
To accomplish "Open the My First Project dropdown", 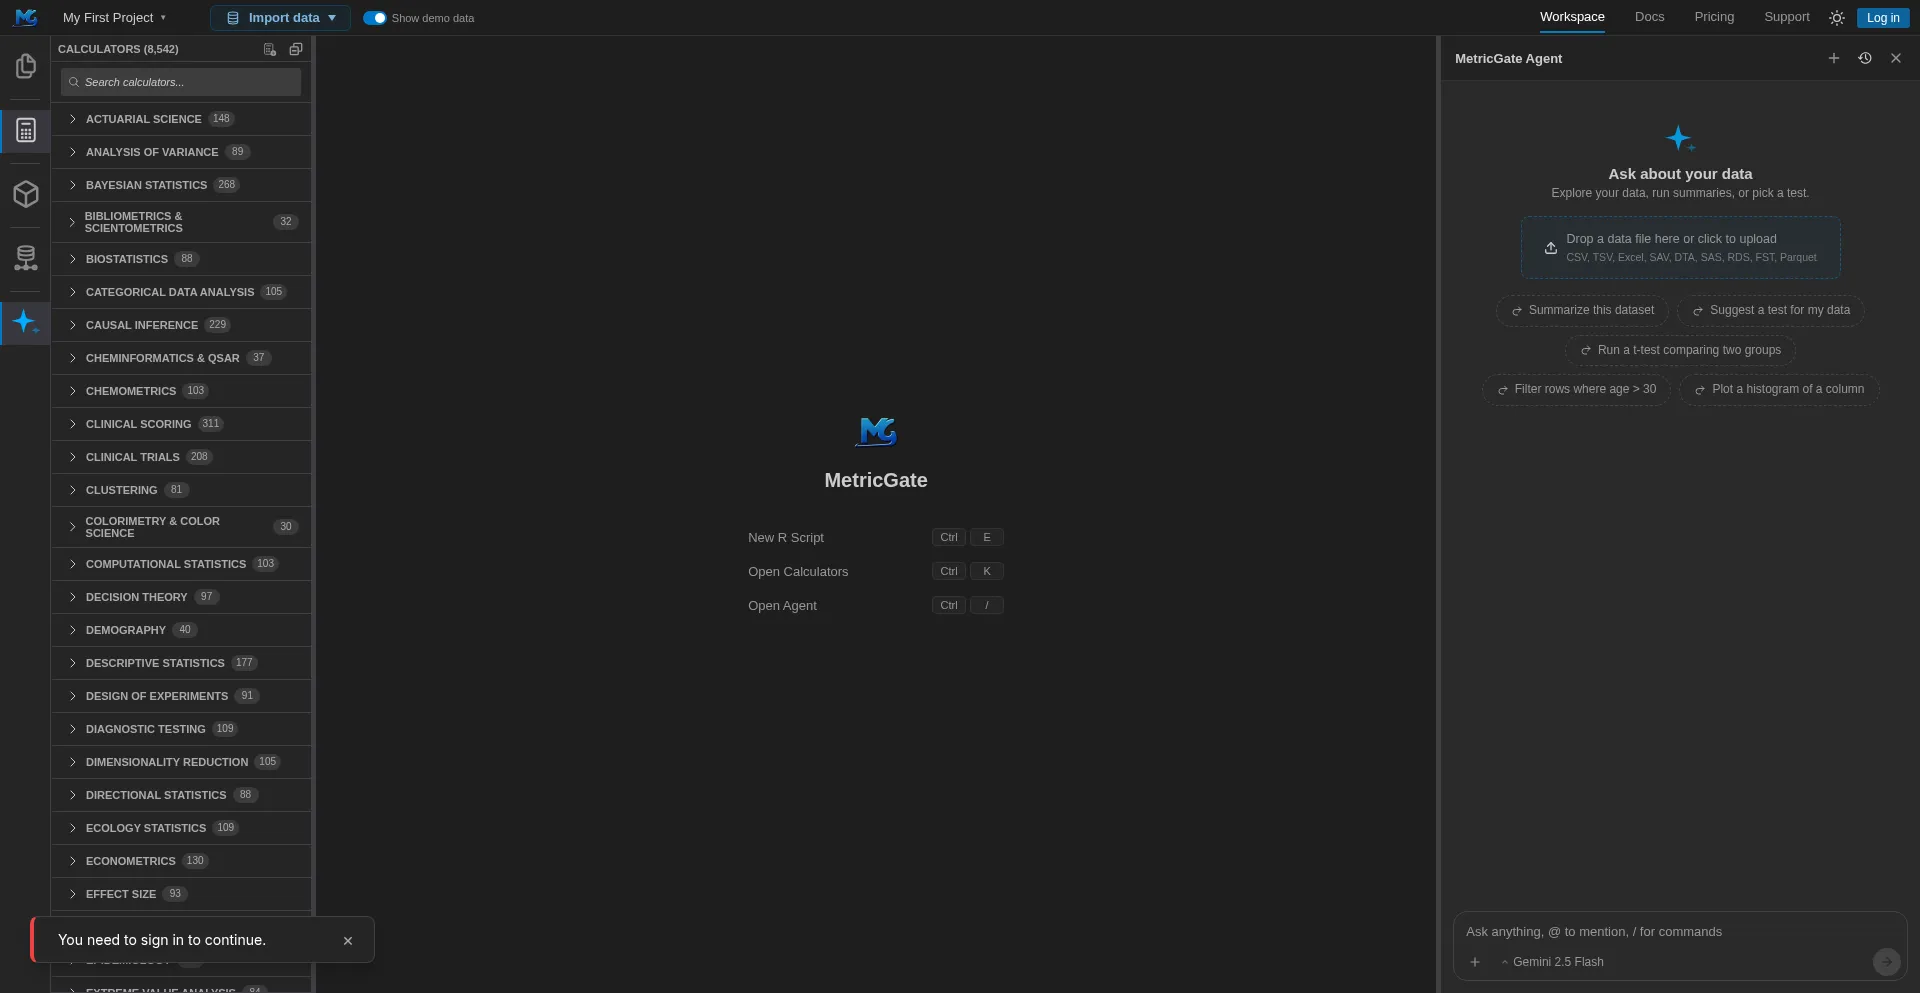I will [115, 18].
